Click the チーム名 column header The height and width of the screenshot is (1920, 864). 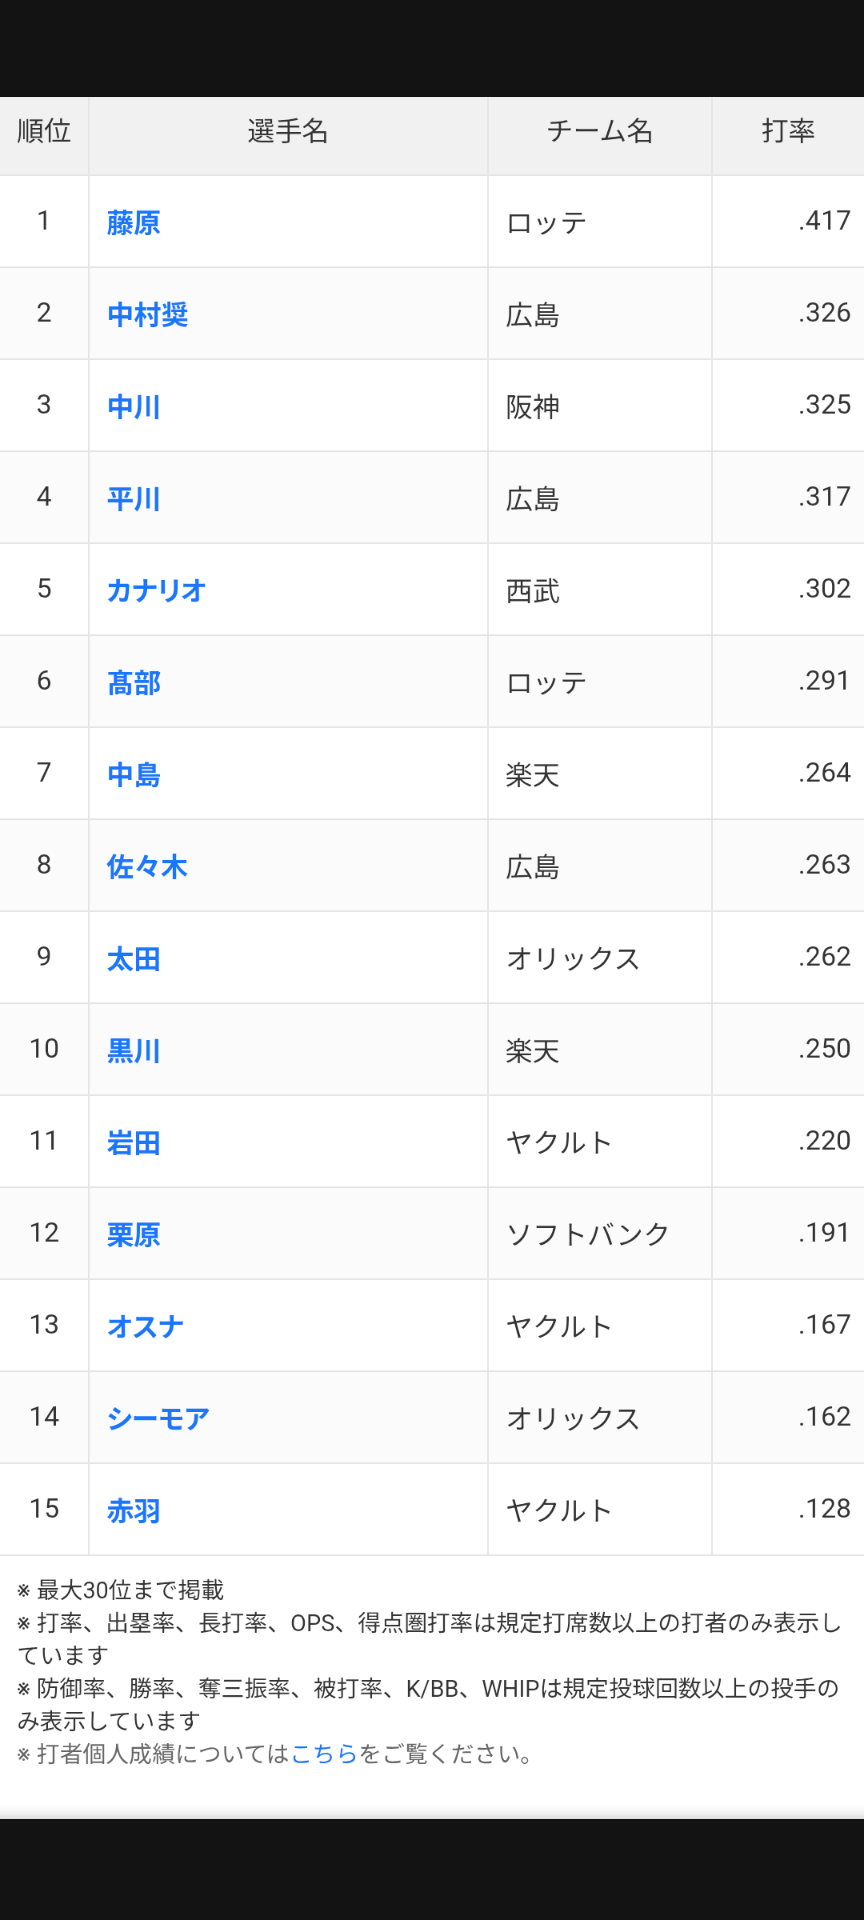point(599,131)
